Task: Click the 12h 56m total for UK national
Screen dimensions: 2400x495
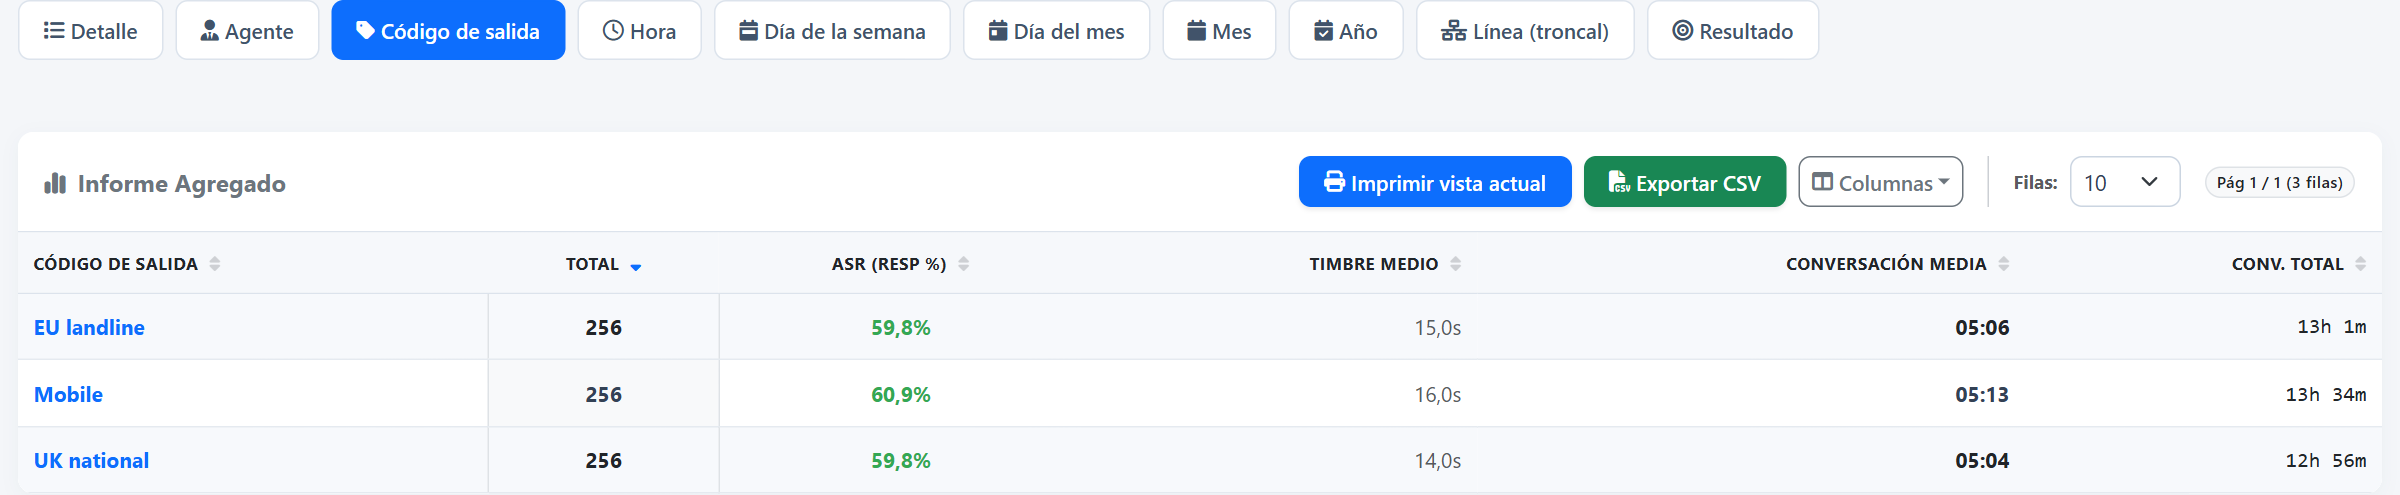Action: (x=2326, y=461)
